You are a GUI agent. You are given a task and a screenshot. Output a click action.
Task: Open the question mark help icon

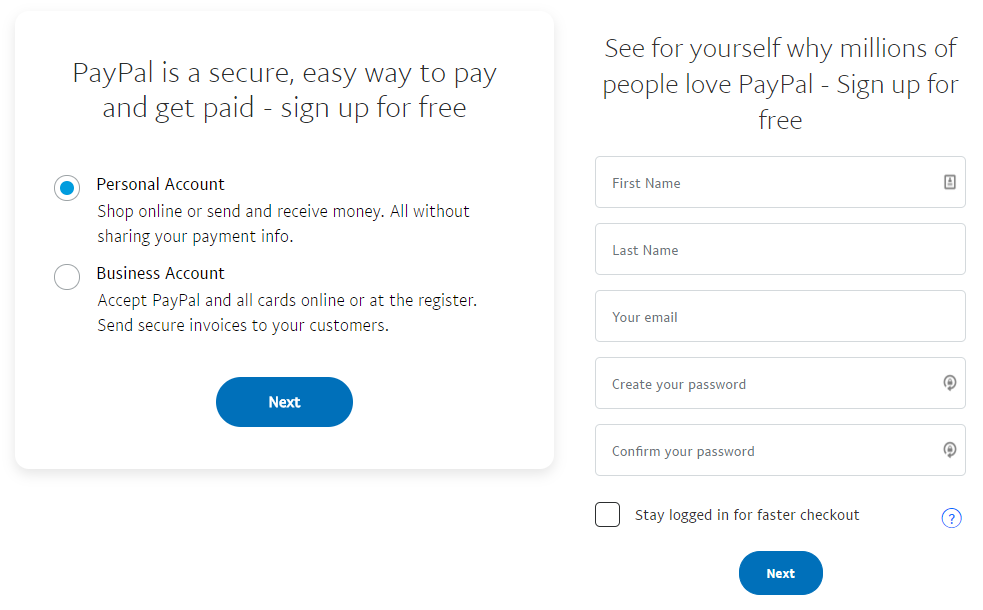tap(951, 518)
